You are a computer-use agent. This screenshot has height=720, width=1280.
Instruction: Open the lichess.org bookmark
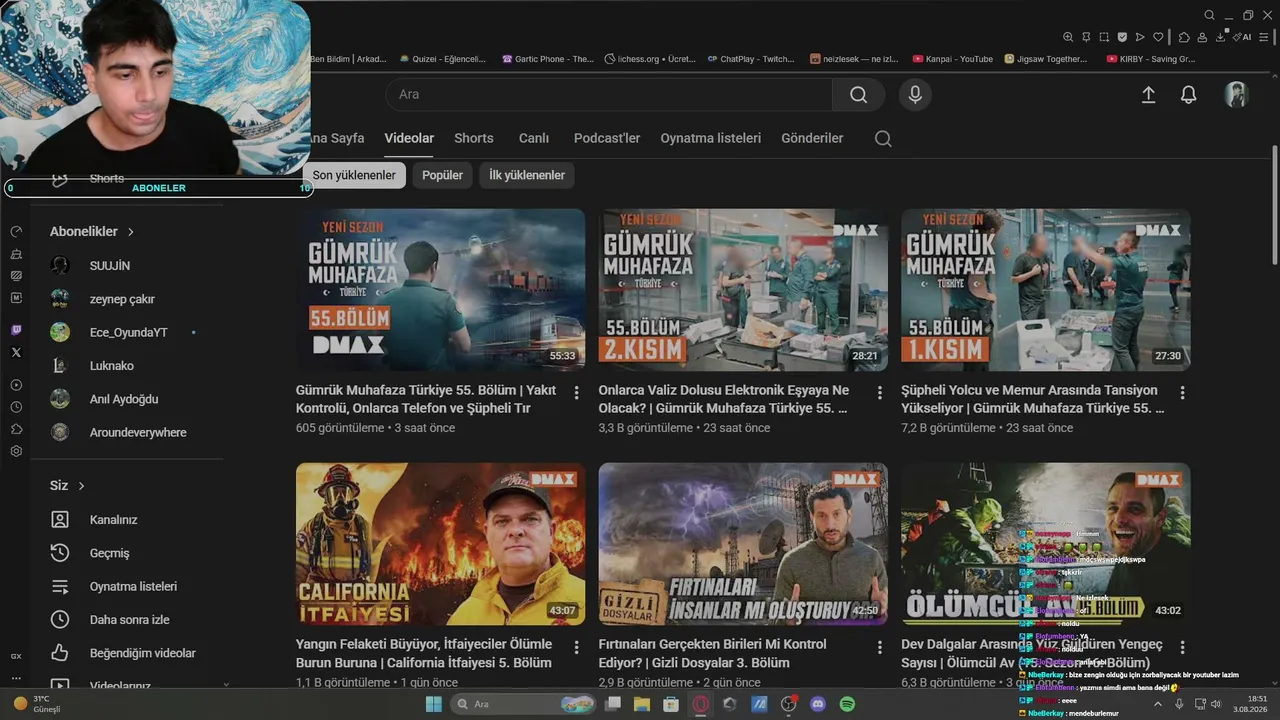(x=650, y=59)
